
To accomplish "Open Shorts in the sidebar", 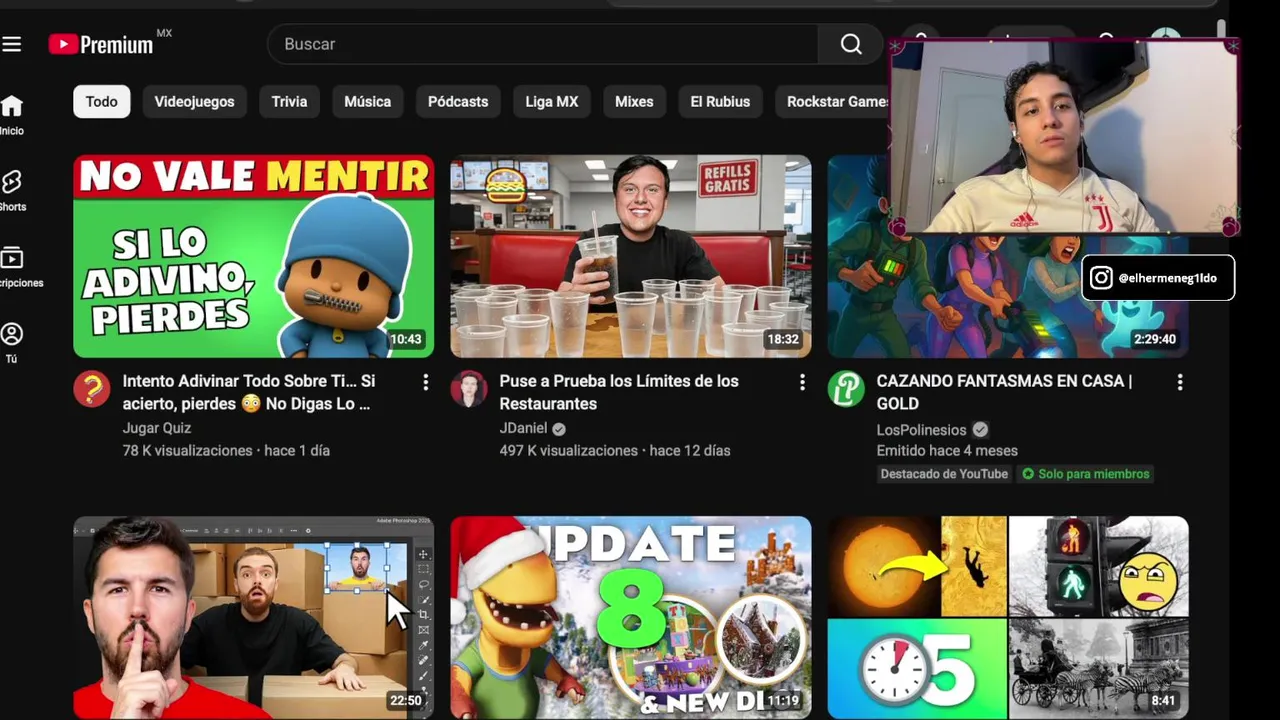I will 12,191.
